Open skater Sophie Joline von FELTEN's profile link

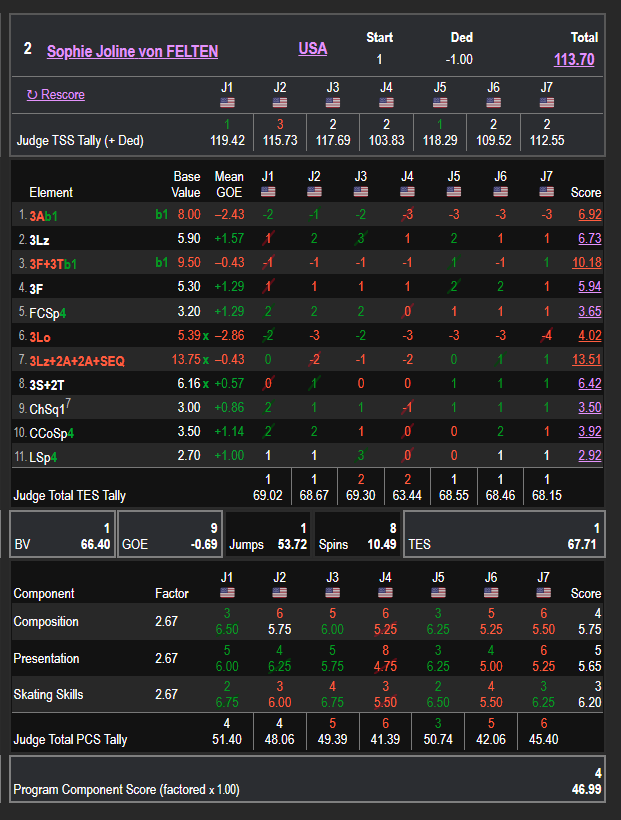132,51
